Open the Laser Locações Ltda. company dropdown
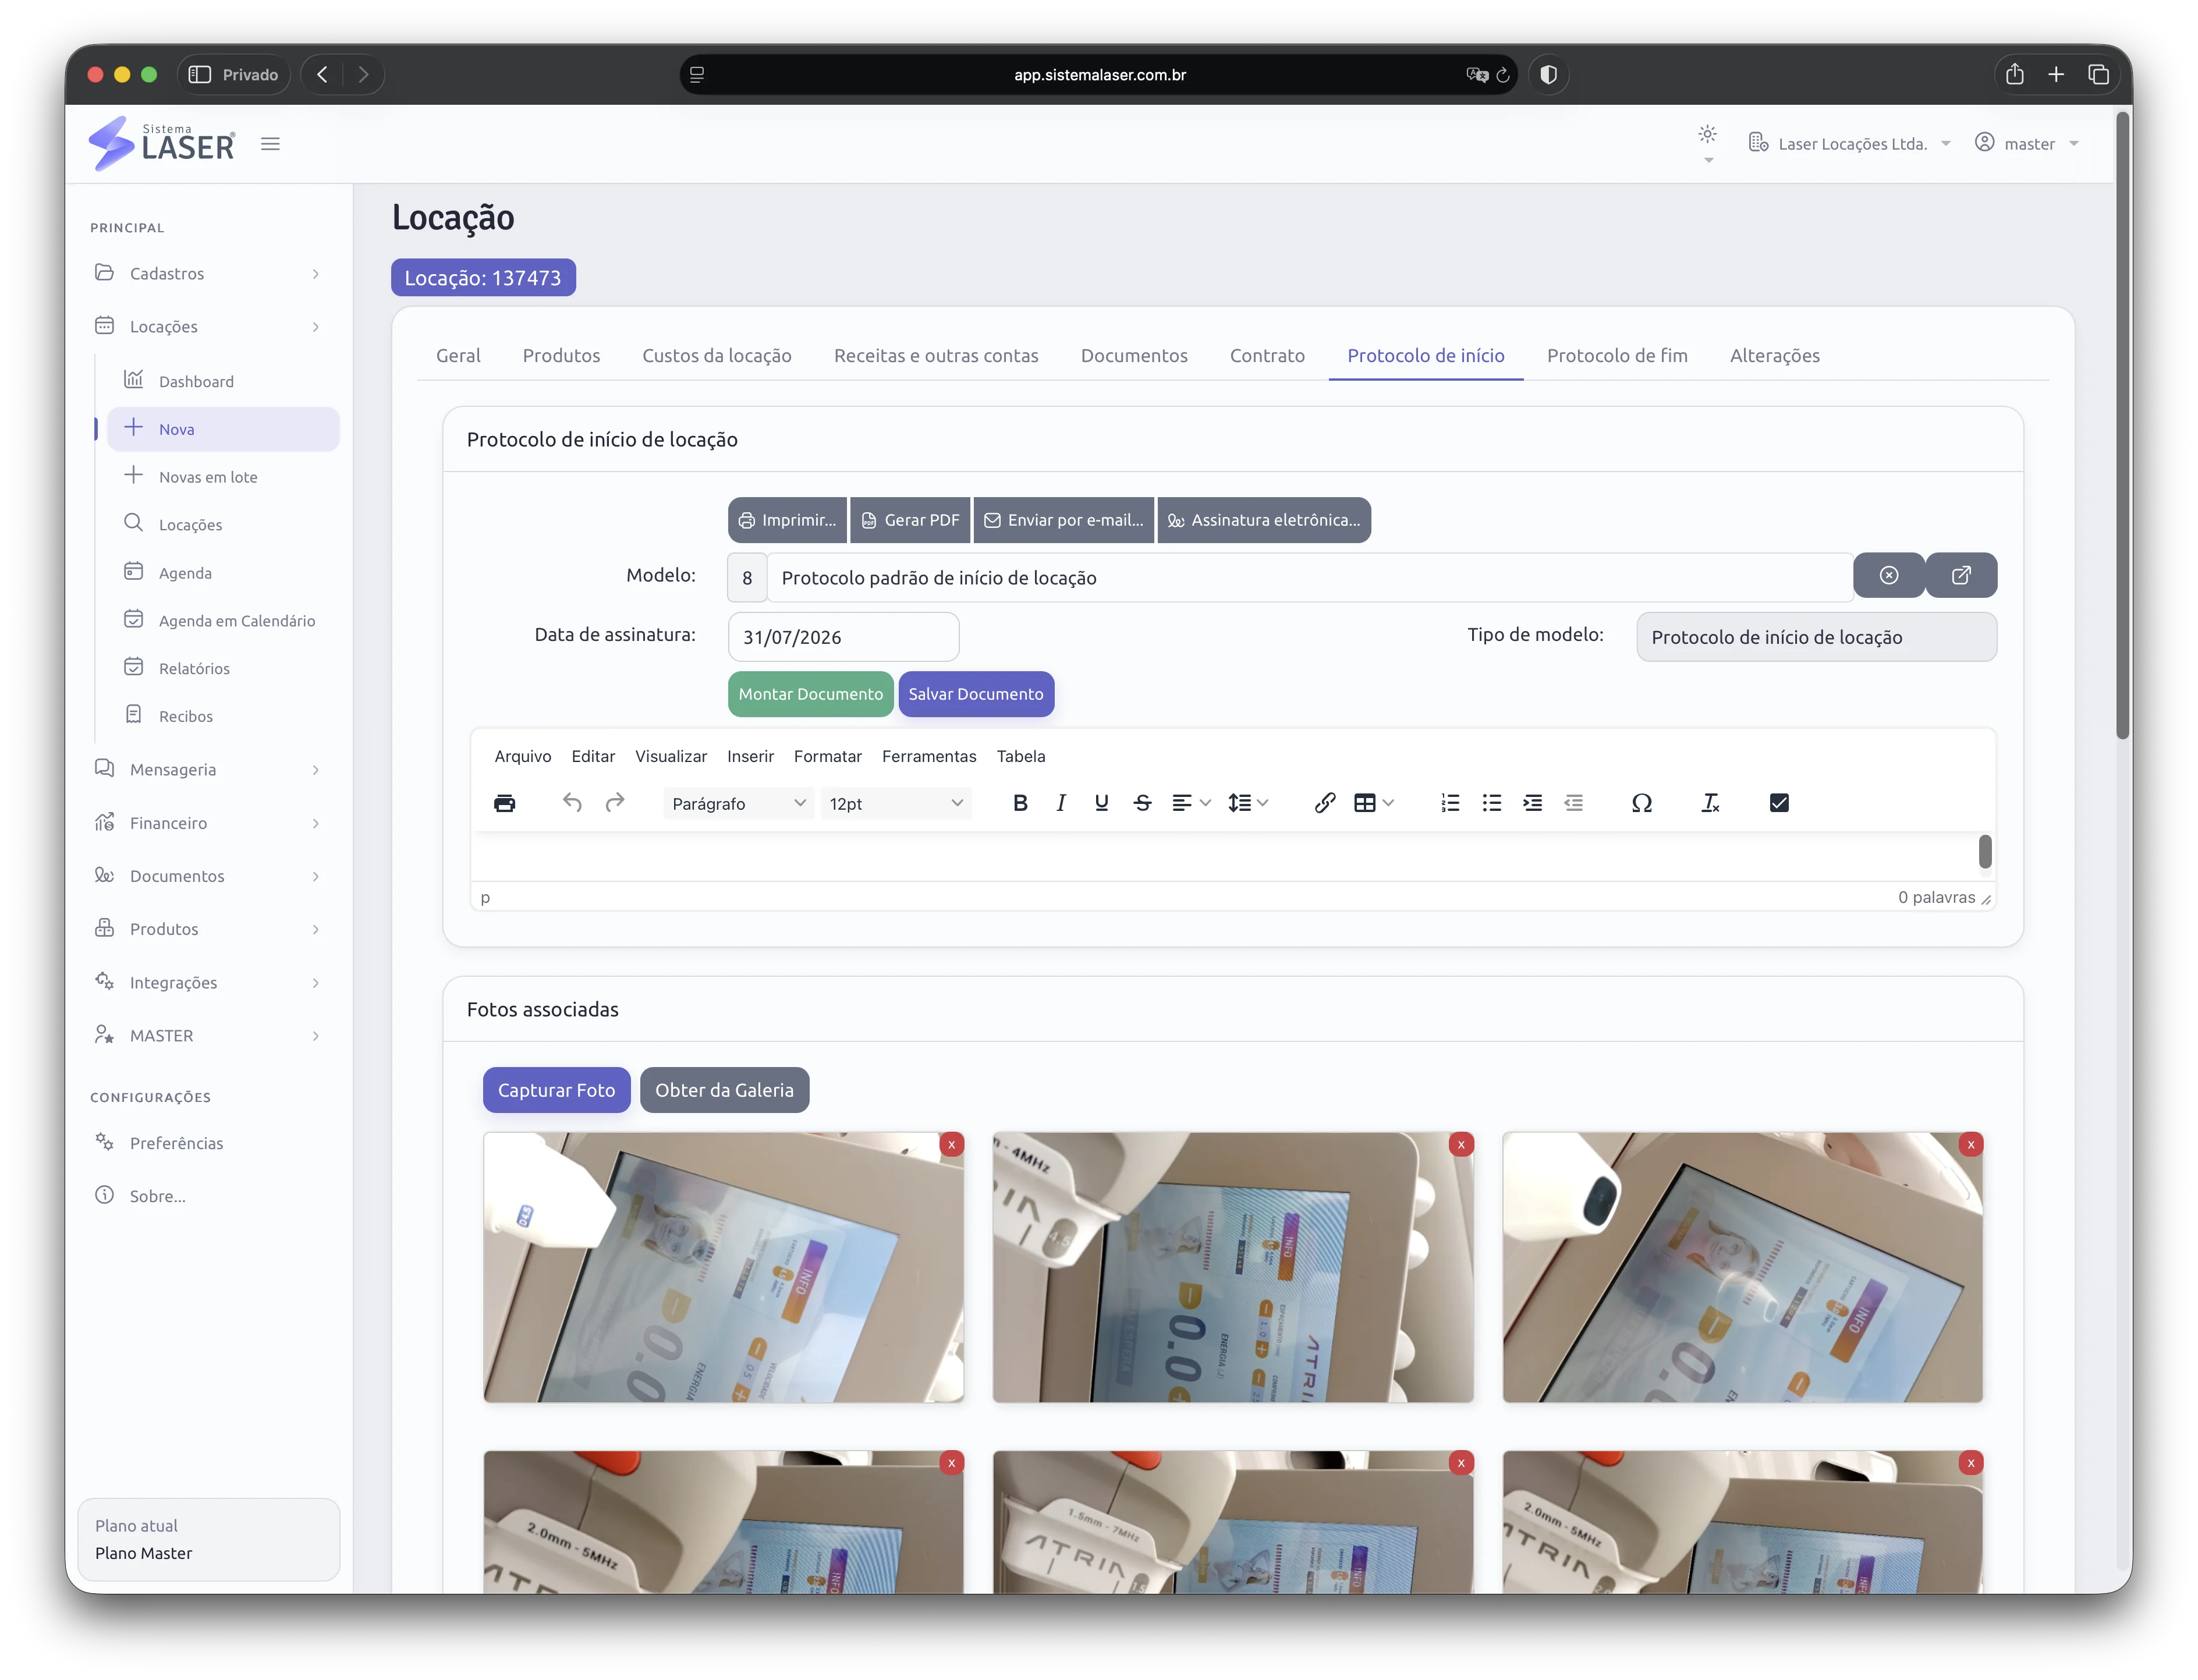The height and width of the screenshot is (1680, 2198). pyautogui.click(x=1850, y=144)
